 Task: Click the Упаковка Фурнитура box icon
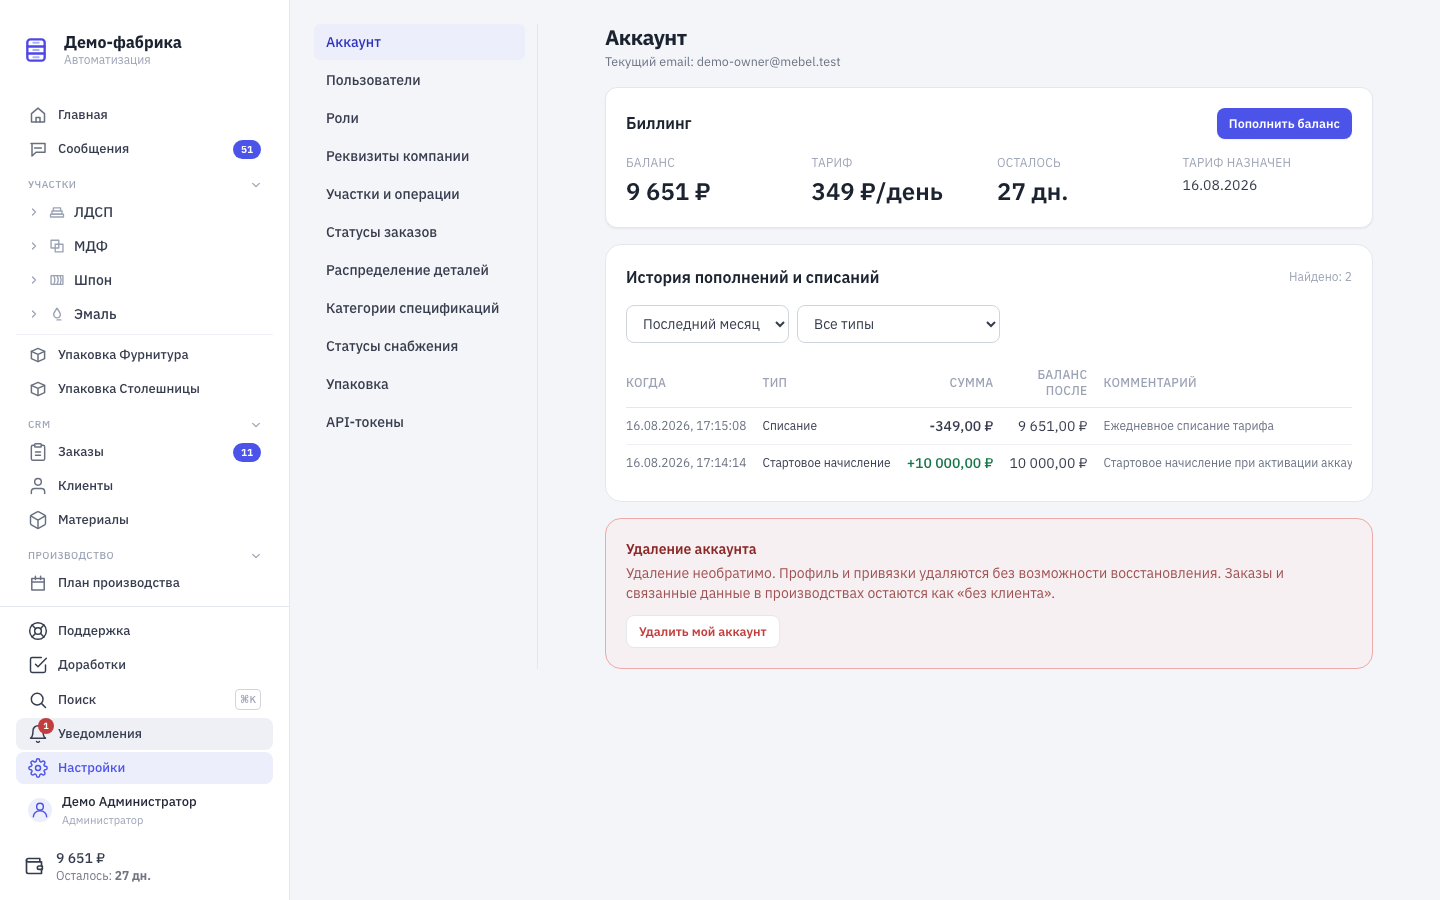coord(38,355)
